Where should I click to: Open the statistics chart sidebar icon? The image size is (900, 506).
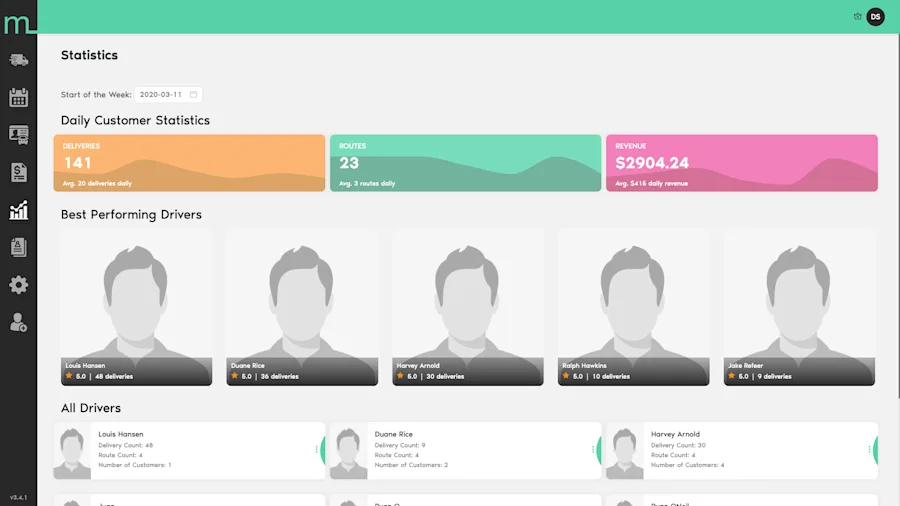[18, 210]
